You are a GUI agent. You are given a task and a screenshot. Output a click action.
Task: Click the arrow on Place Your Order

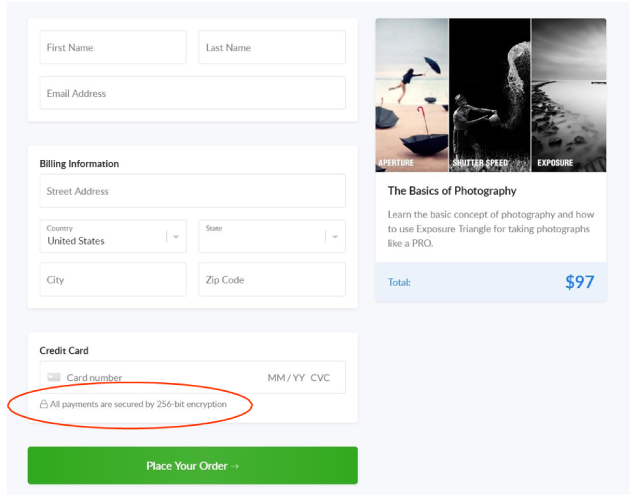(x=235, y=466)
